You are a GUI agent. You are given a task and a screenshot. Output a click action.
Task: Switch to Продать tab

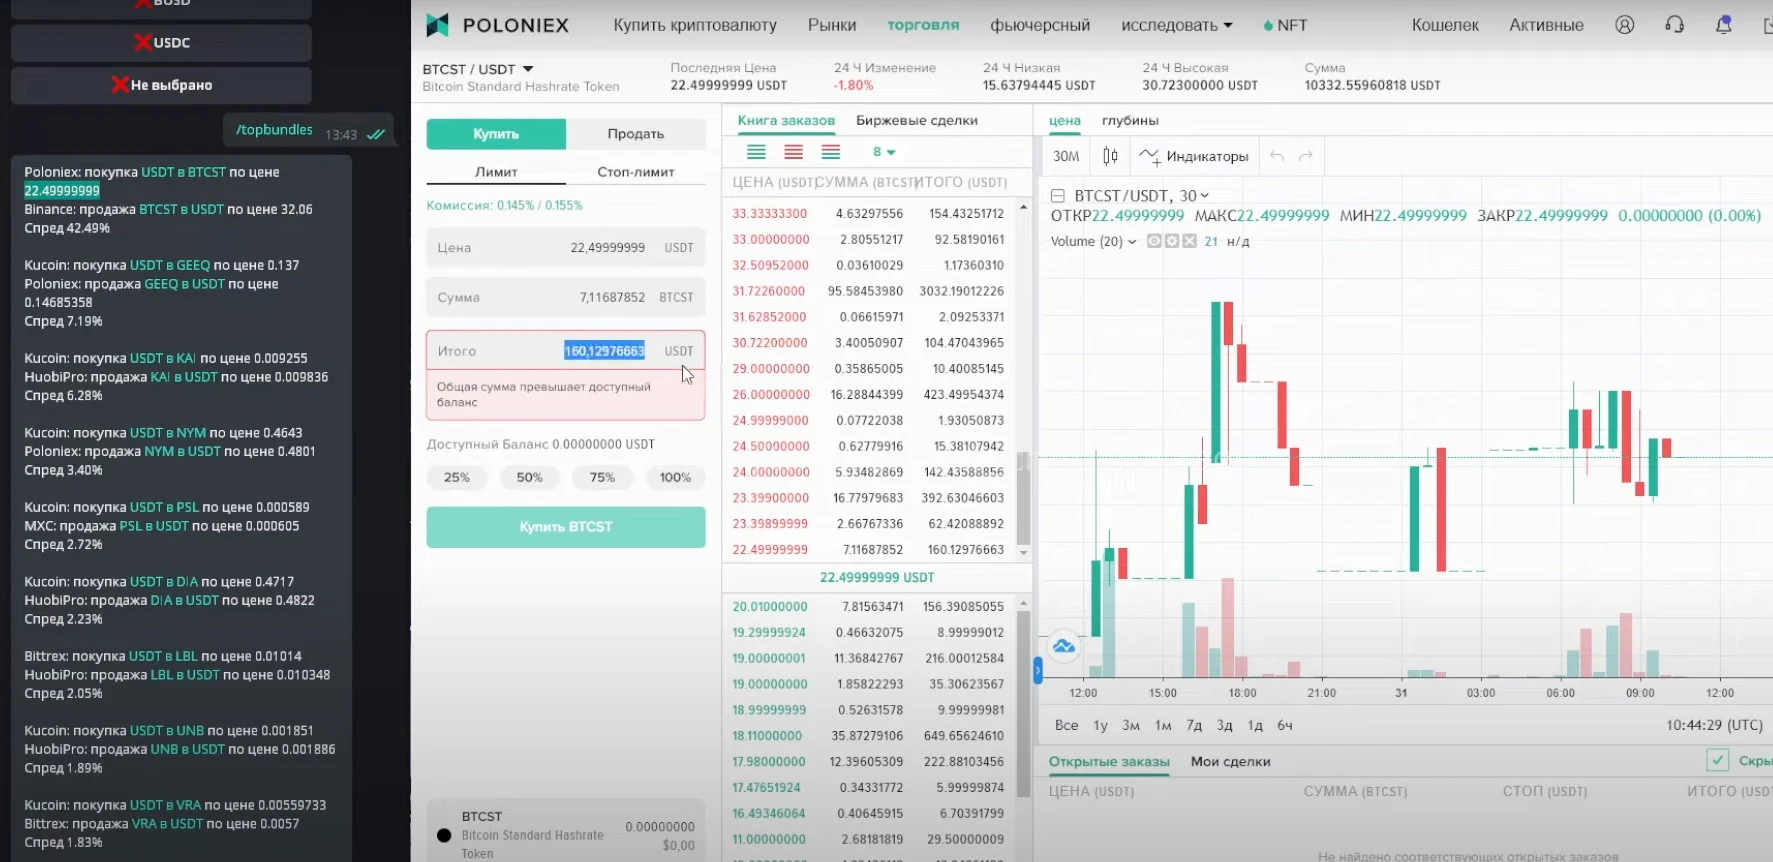point(635,134)
